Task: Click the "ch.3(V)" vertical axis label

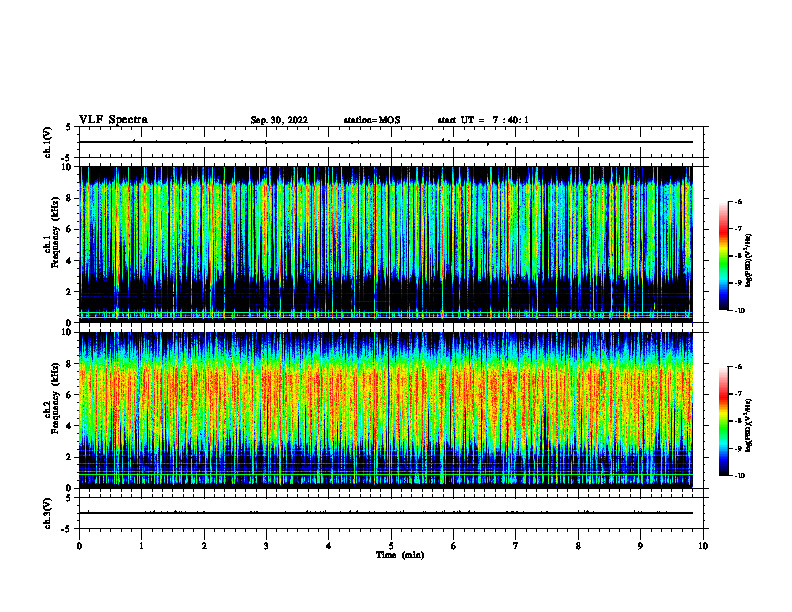Action: 47,513
